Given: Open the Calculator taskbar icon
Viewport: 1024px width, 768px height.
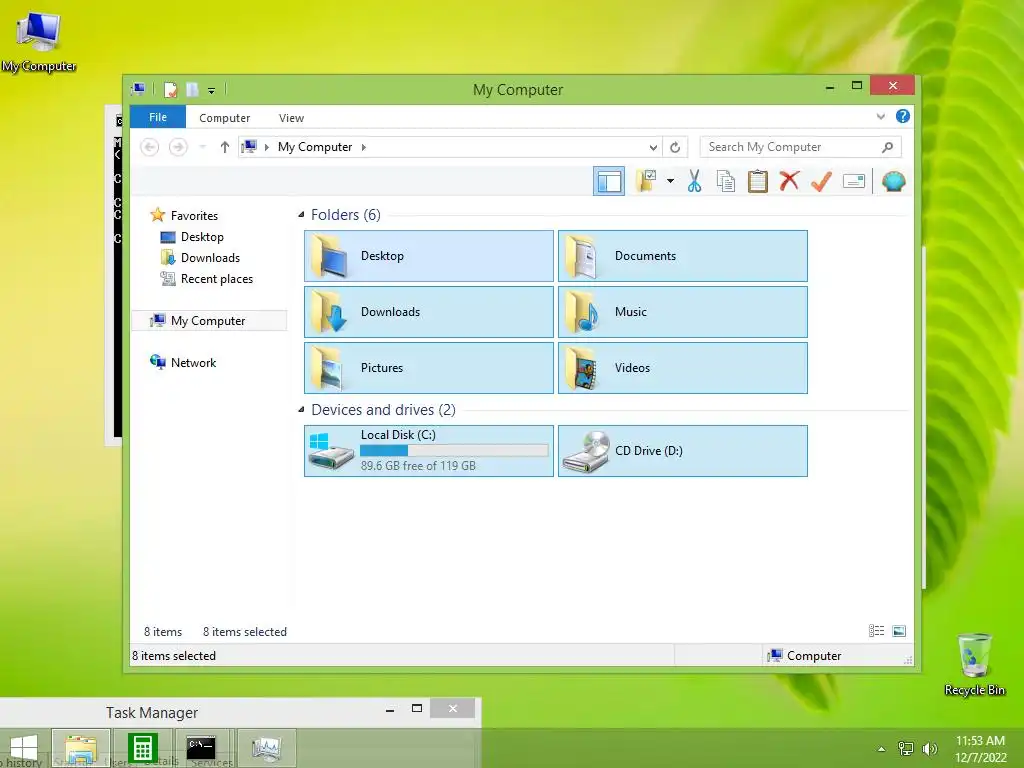Looking at the screenshot, I should click(142, 749).
